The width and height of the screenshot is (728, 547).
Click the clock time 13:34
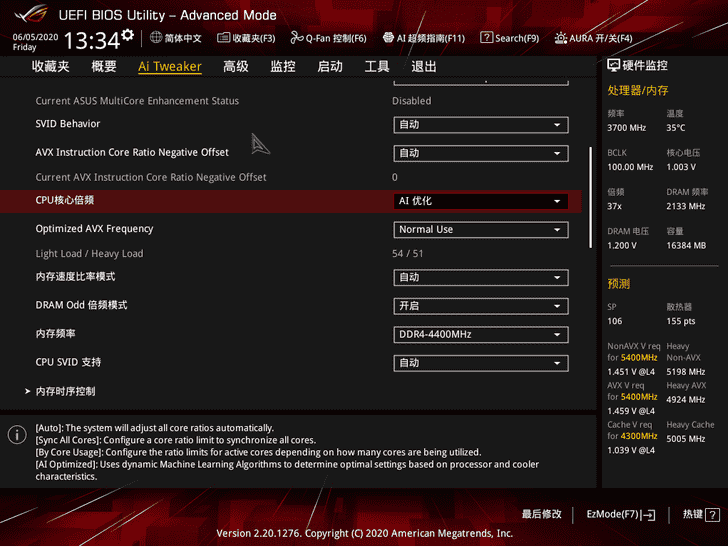[92, 40]
